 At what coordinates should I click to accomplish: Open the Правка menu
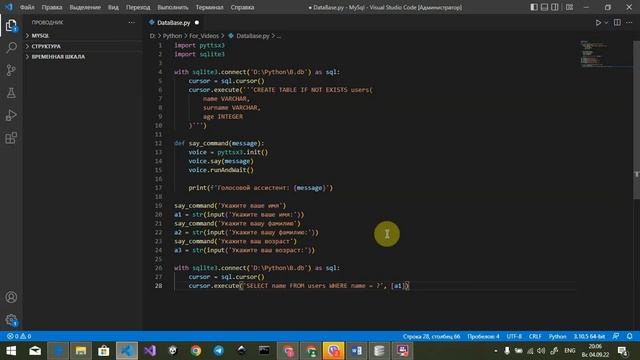pos(52,7)
